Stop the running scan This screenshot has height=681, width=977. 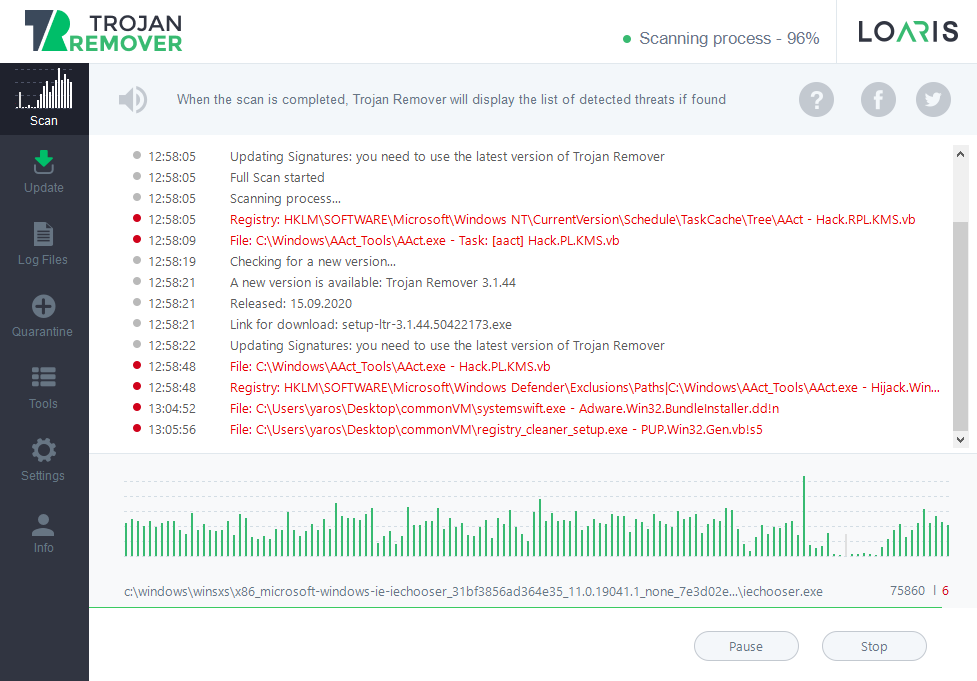tap(874, 646)
